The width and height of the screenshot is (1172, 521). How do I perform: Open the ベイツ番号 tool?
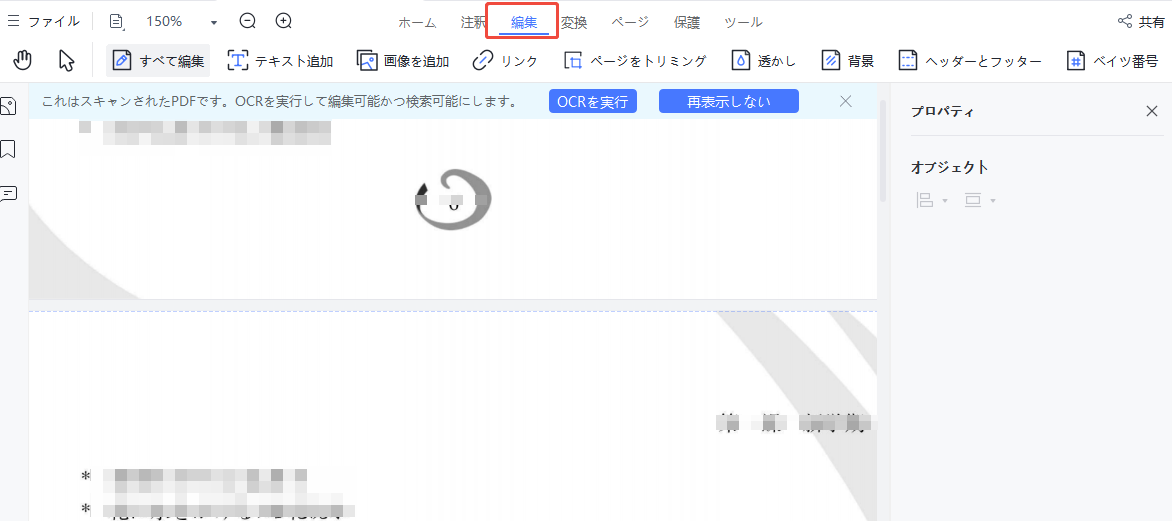pyautogui.click(x=1112, y=61)
